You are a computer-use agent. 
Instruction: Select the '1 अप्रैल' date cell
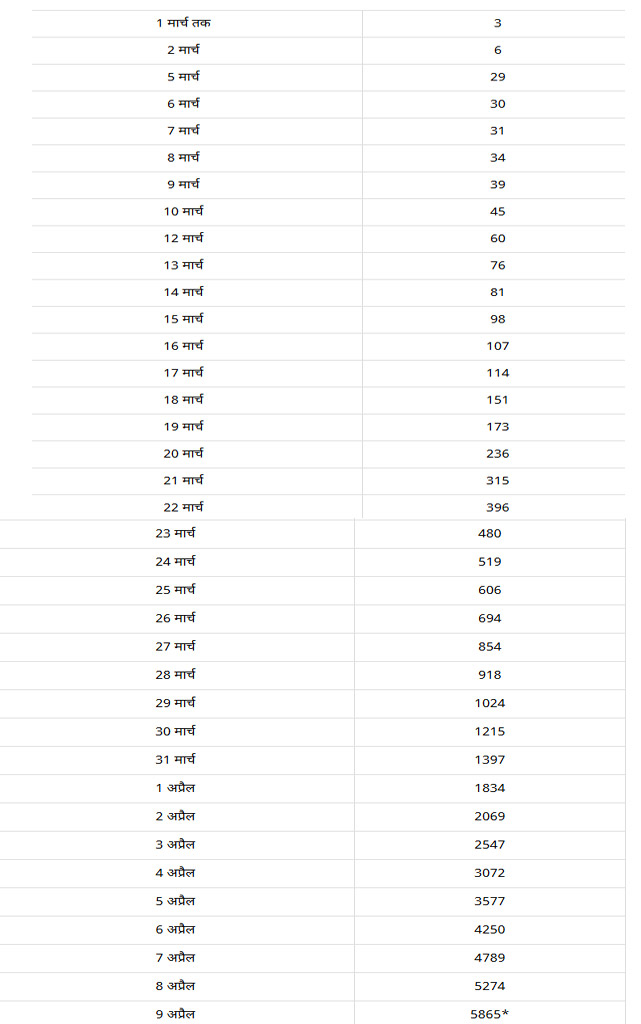click(176, 788)
